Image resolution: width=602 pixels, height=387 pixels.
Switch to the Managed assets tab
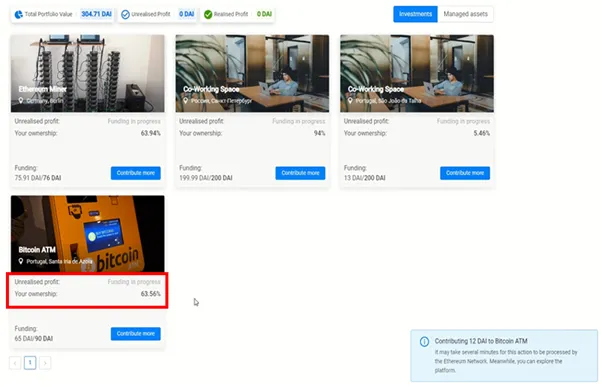465,14
